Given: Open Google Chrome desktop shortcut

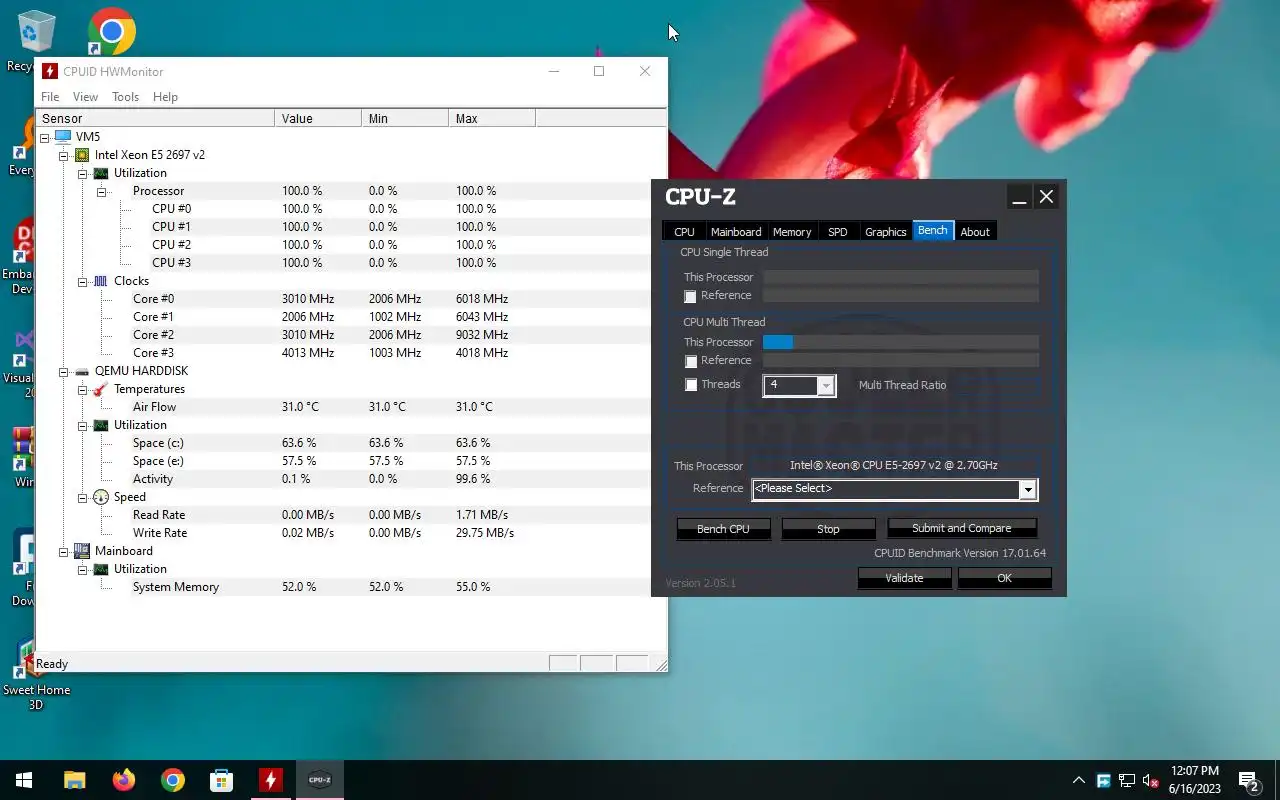Looking at the screenshot, I should click(112, 32).
